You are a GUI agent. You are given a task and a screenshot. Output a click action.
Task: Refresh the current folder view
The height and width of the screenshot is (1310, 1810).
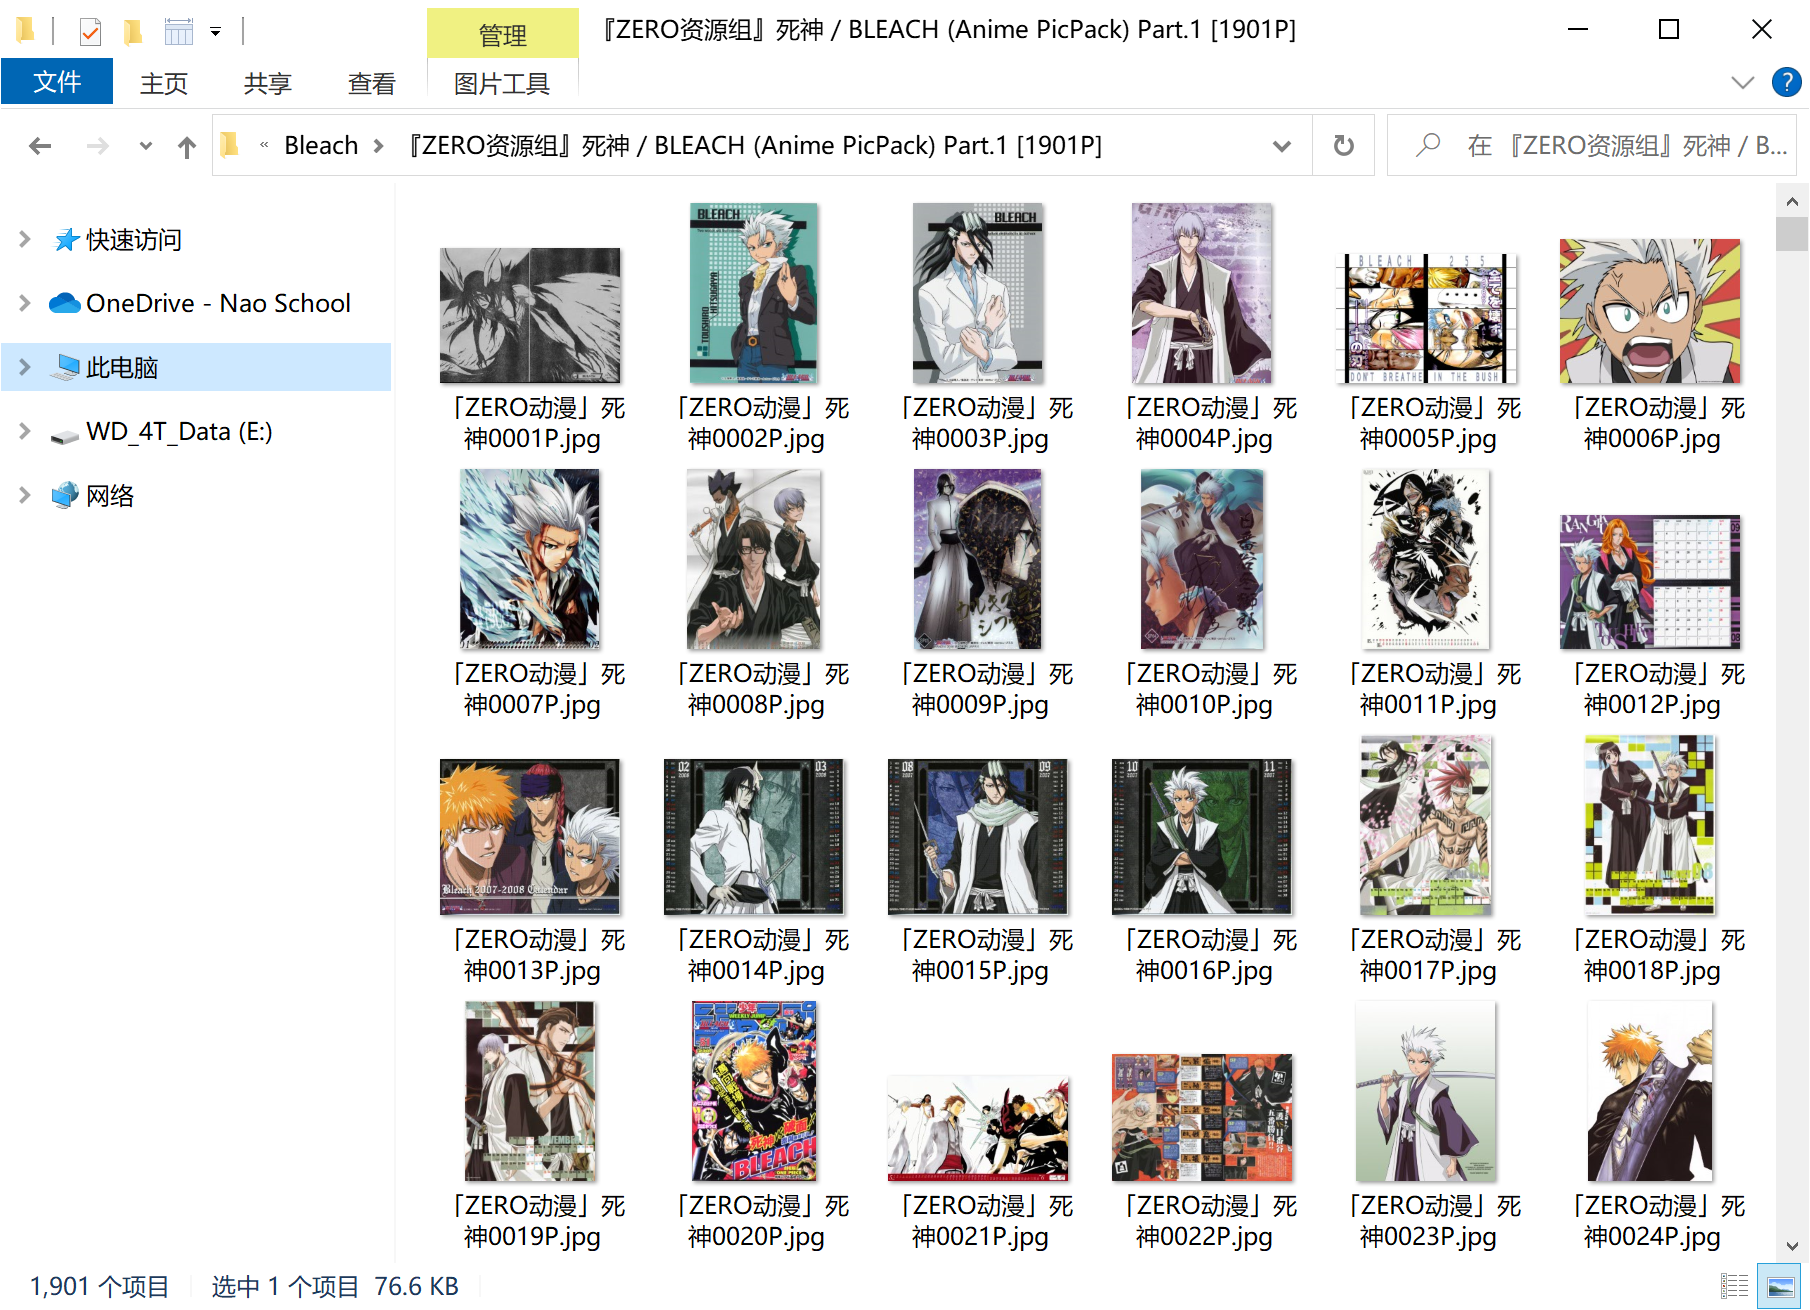point(1344,146)
